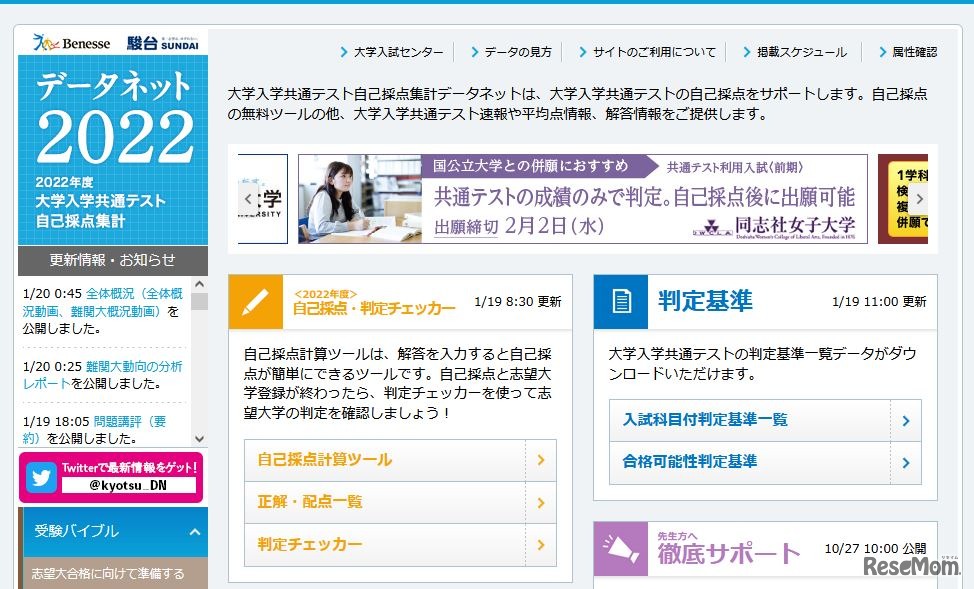The width and height of the screenshot is (974, 589).
Task: Click the arrow next to 自己採点計算ツール
Action: [540, 460]
